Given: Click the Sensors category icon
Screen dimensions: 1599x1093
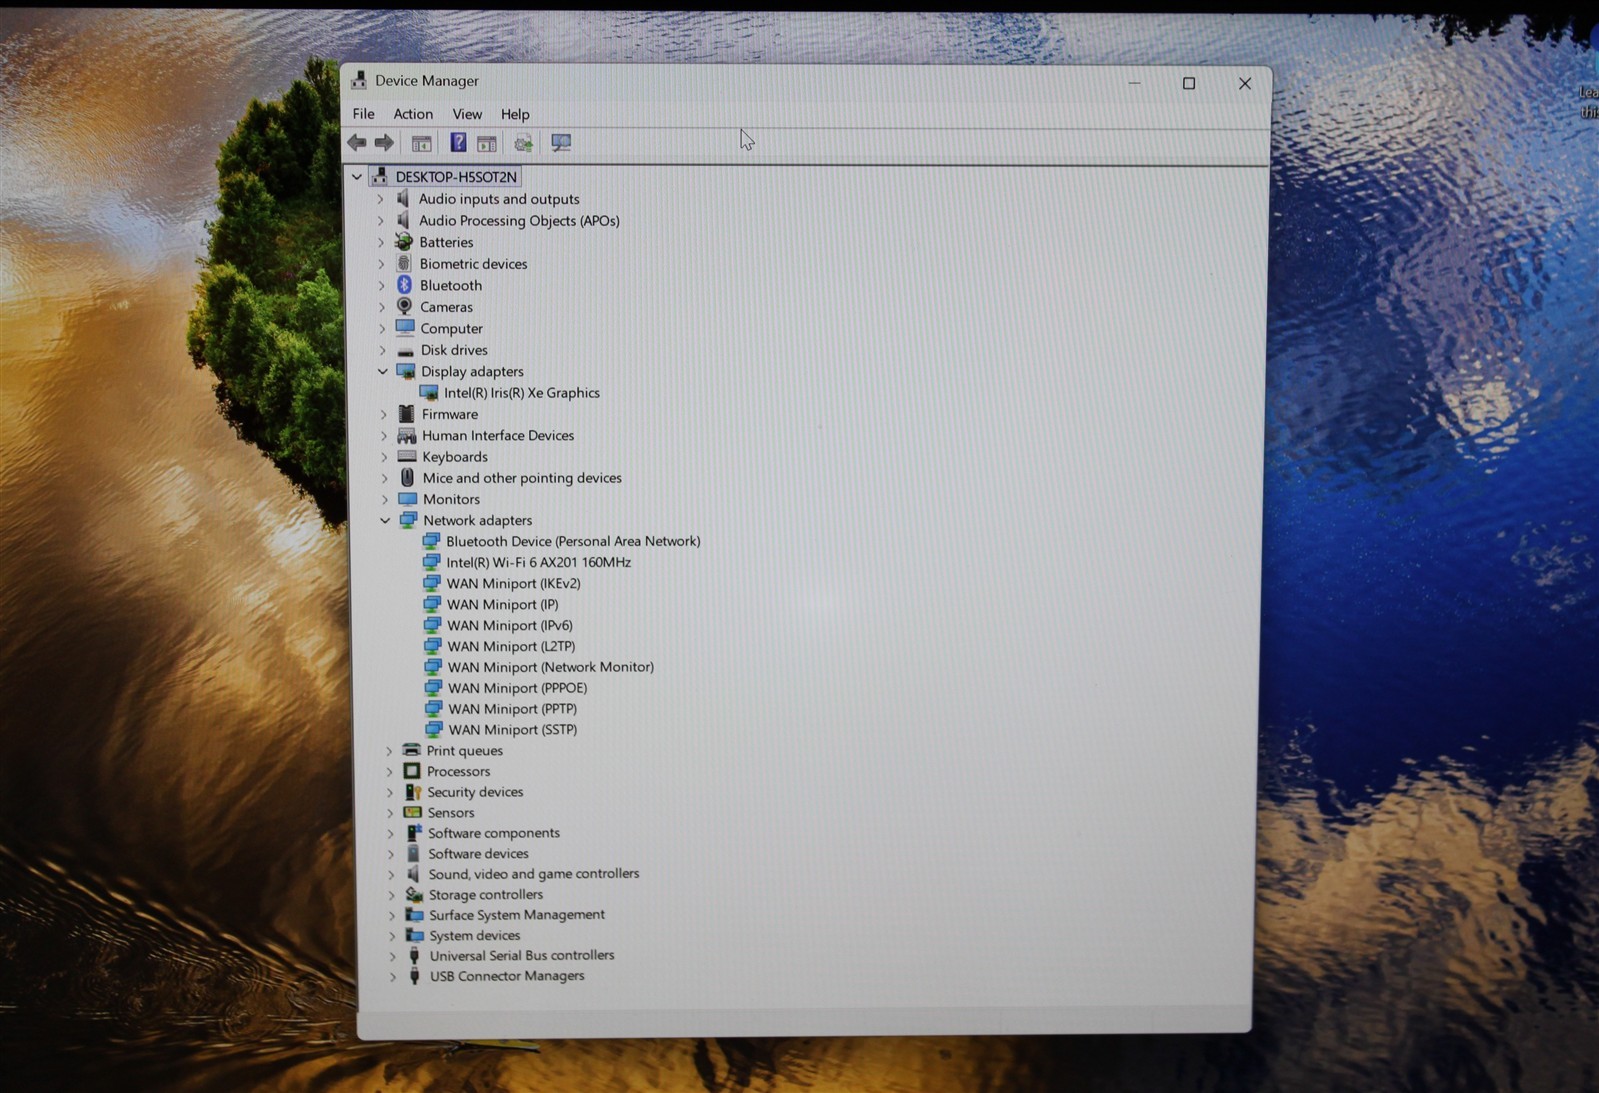Looking at the screenshot, I should click(412, 812).
